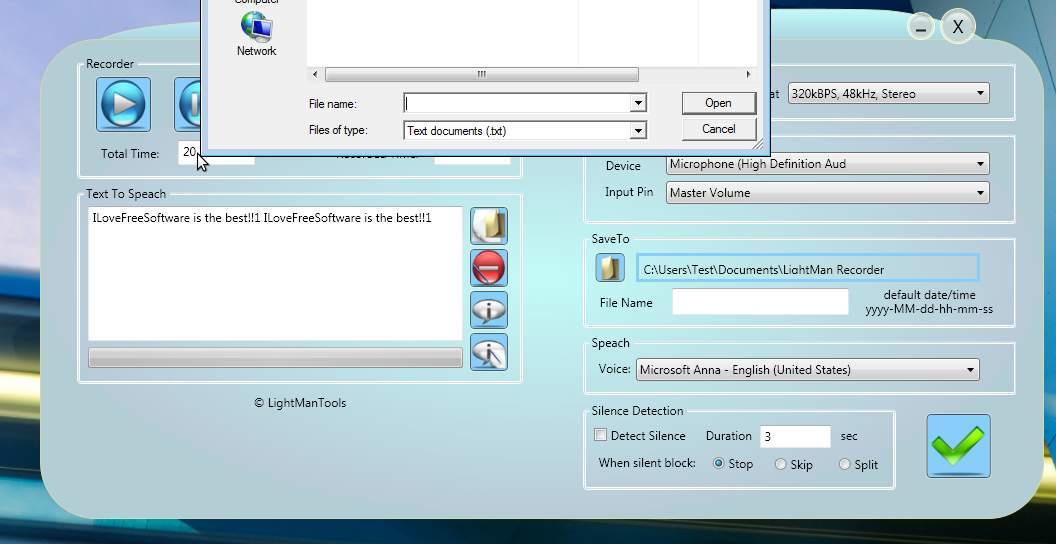Image resolution: width=1056 pixels, height=544 pixels.
Task: Expand the Files of type dropdown
Action: 637,131
